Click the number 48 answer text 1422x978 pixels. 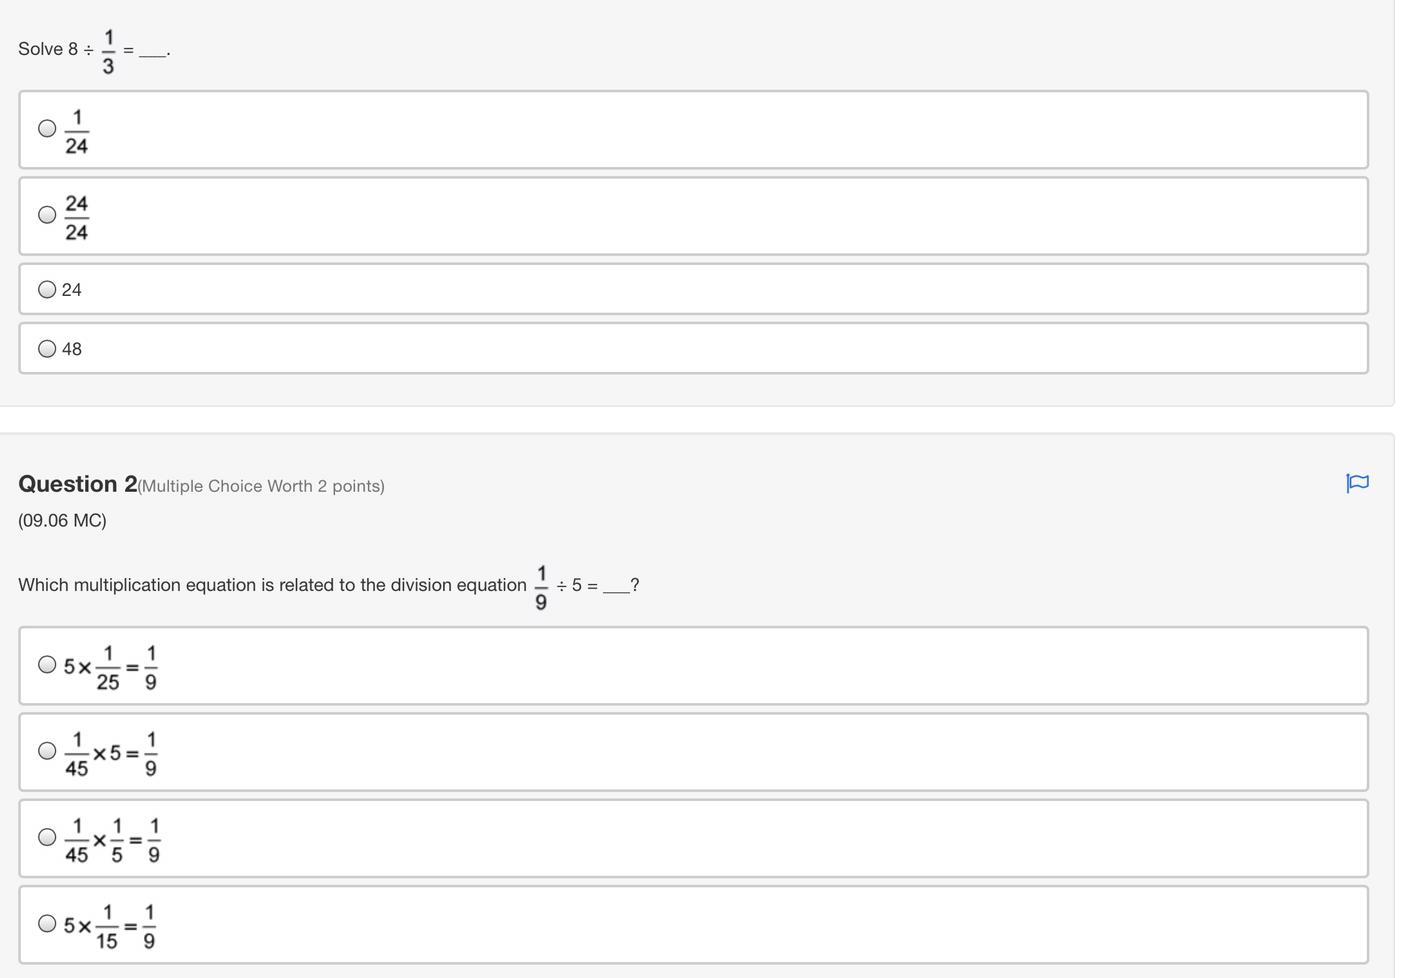72,349
